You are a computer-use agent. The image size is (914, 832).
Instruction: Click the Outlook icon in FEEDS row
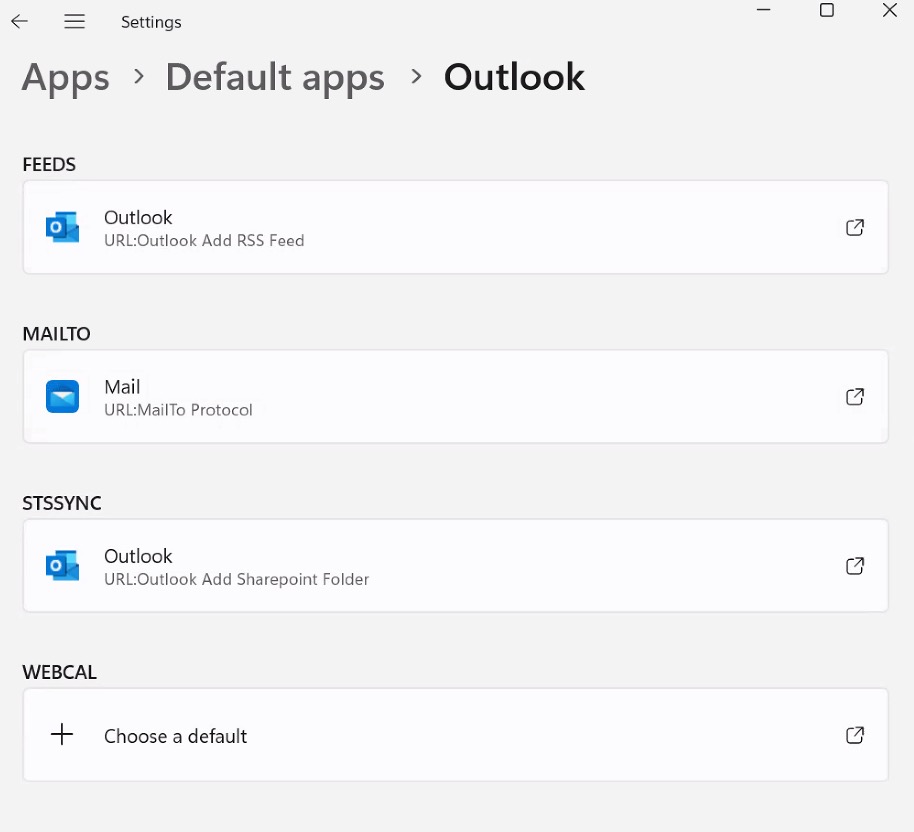pos(62,227)
